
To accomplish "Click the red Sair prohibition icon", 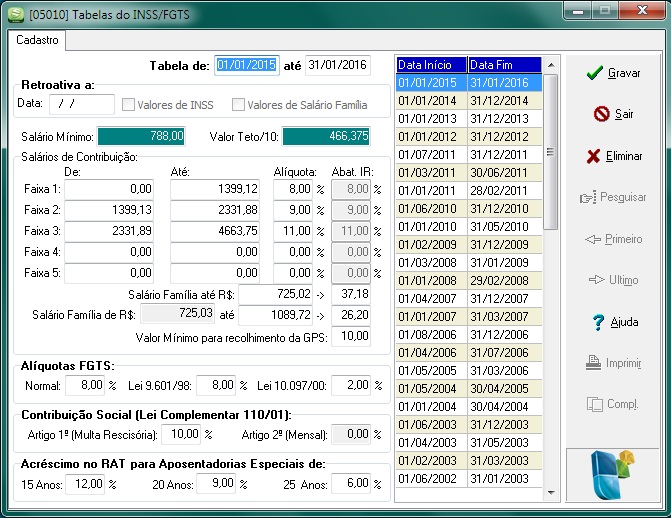I will [x=601, y=114].
